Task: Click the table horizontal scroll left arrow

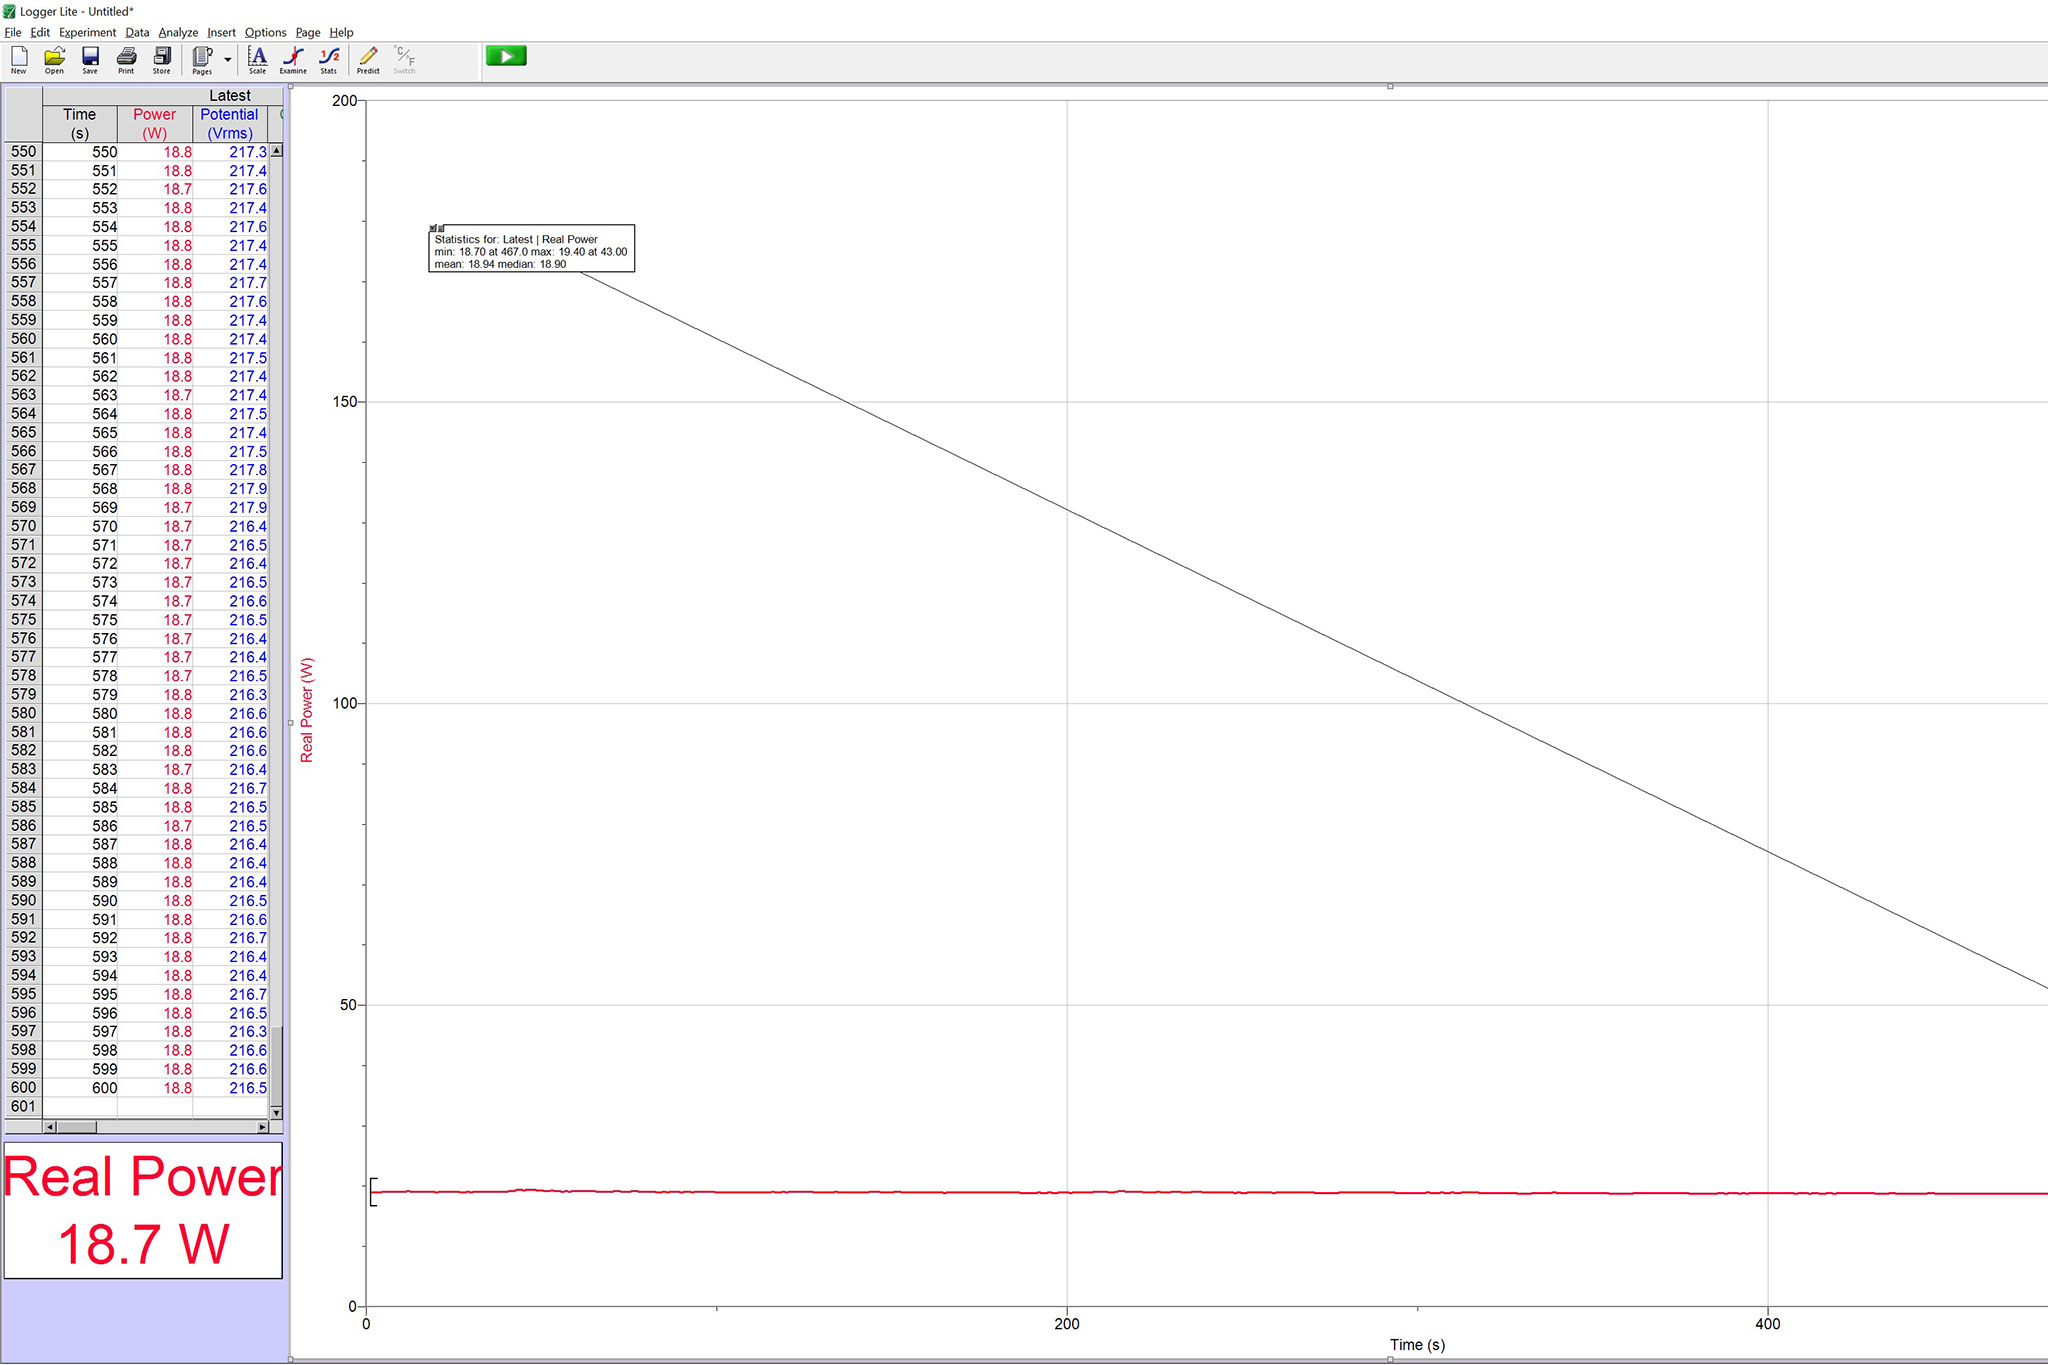Action: 50,1127
